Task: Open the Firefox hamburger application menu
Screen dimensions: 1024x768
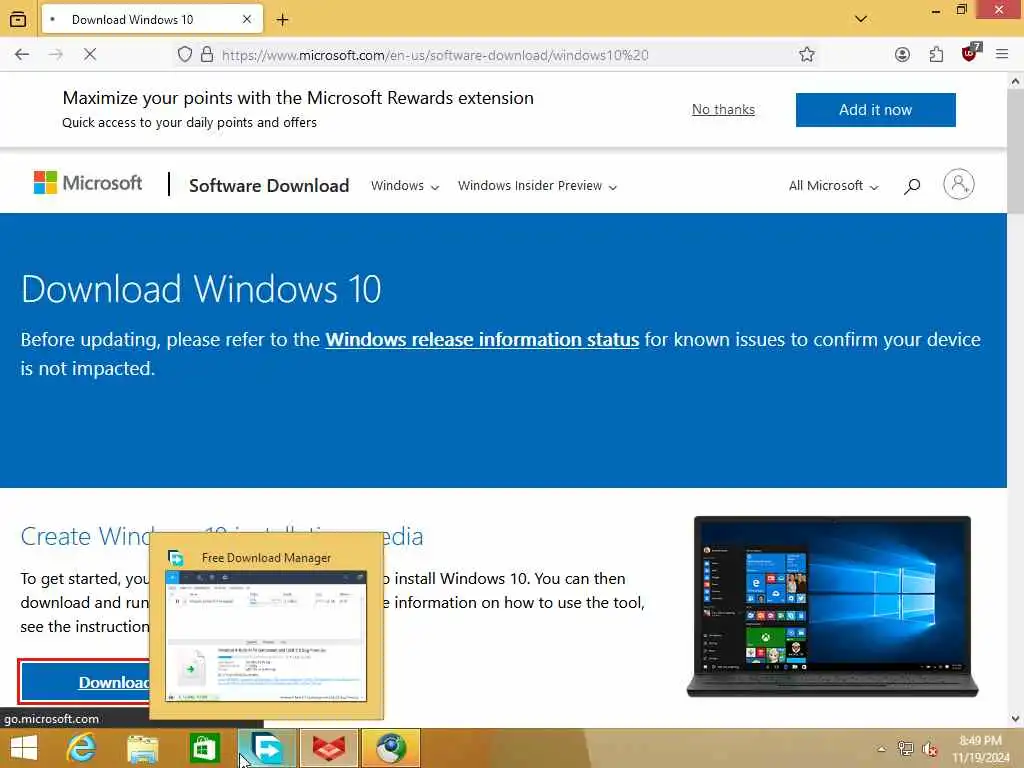Action: (1002, 55)
